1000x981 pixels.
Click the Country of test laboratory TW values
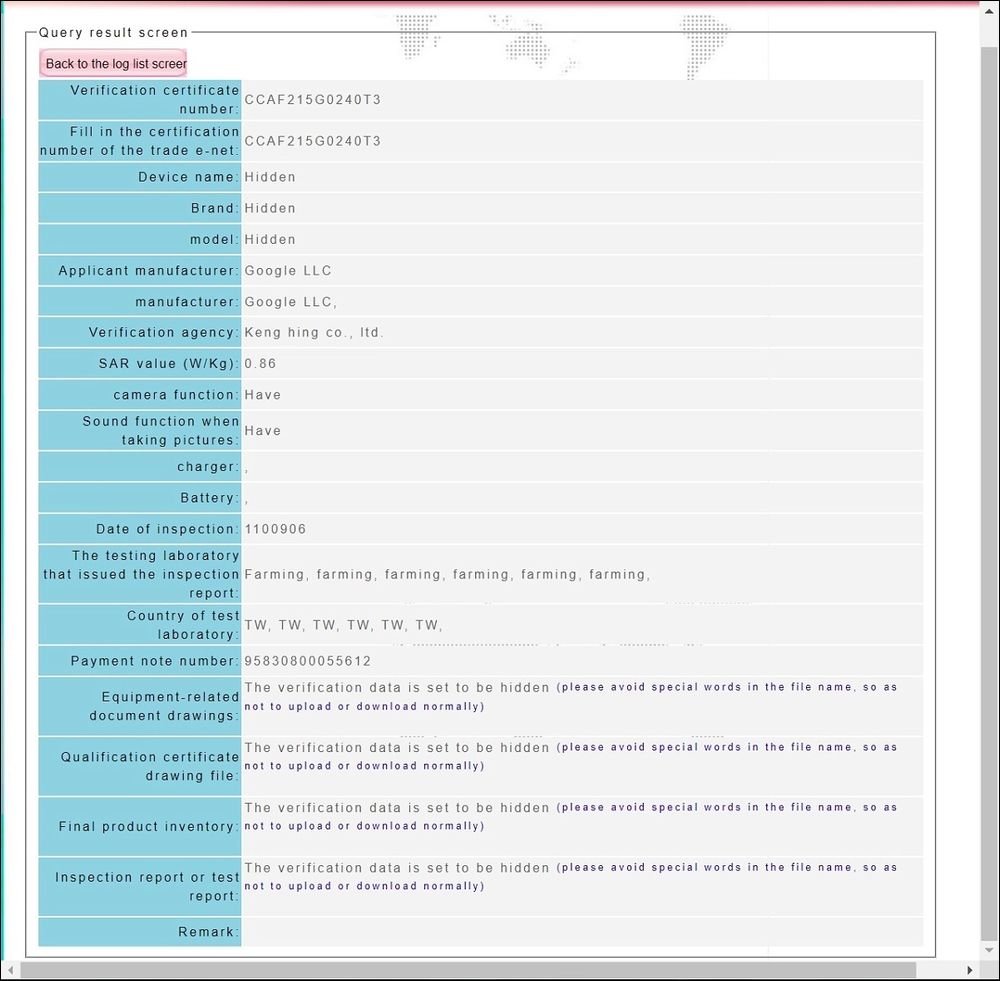(342, 626)
